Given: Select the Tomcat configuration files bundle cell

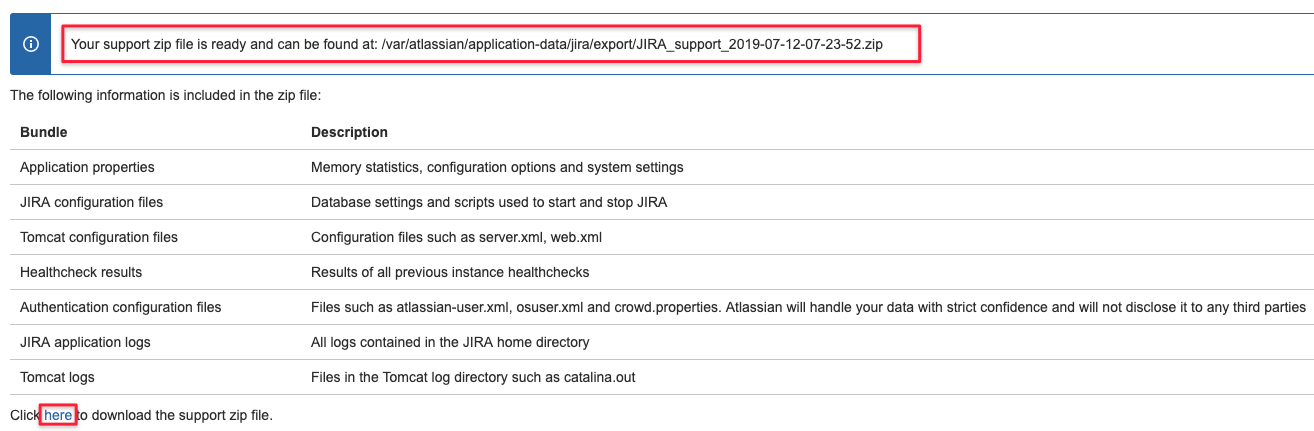Looking at the screenshot, I should [x=99, y=237].
